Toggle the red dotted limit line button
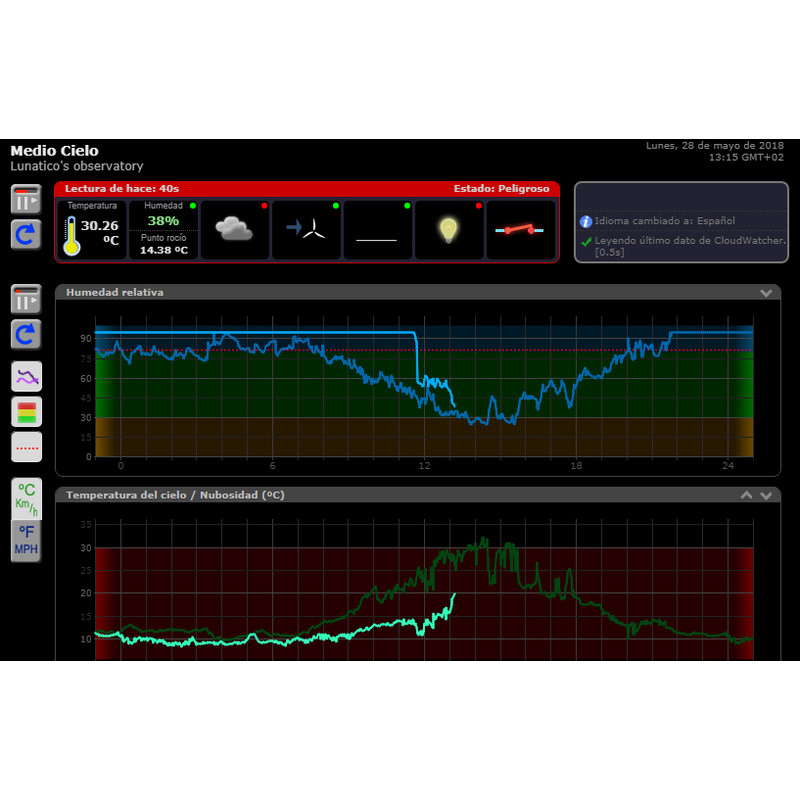 (26, 447)
